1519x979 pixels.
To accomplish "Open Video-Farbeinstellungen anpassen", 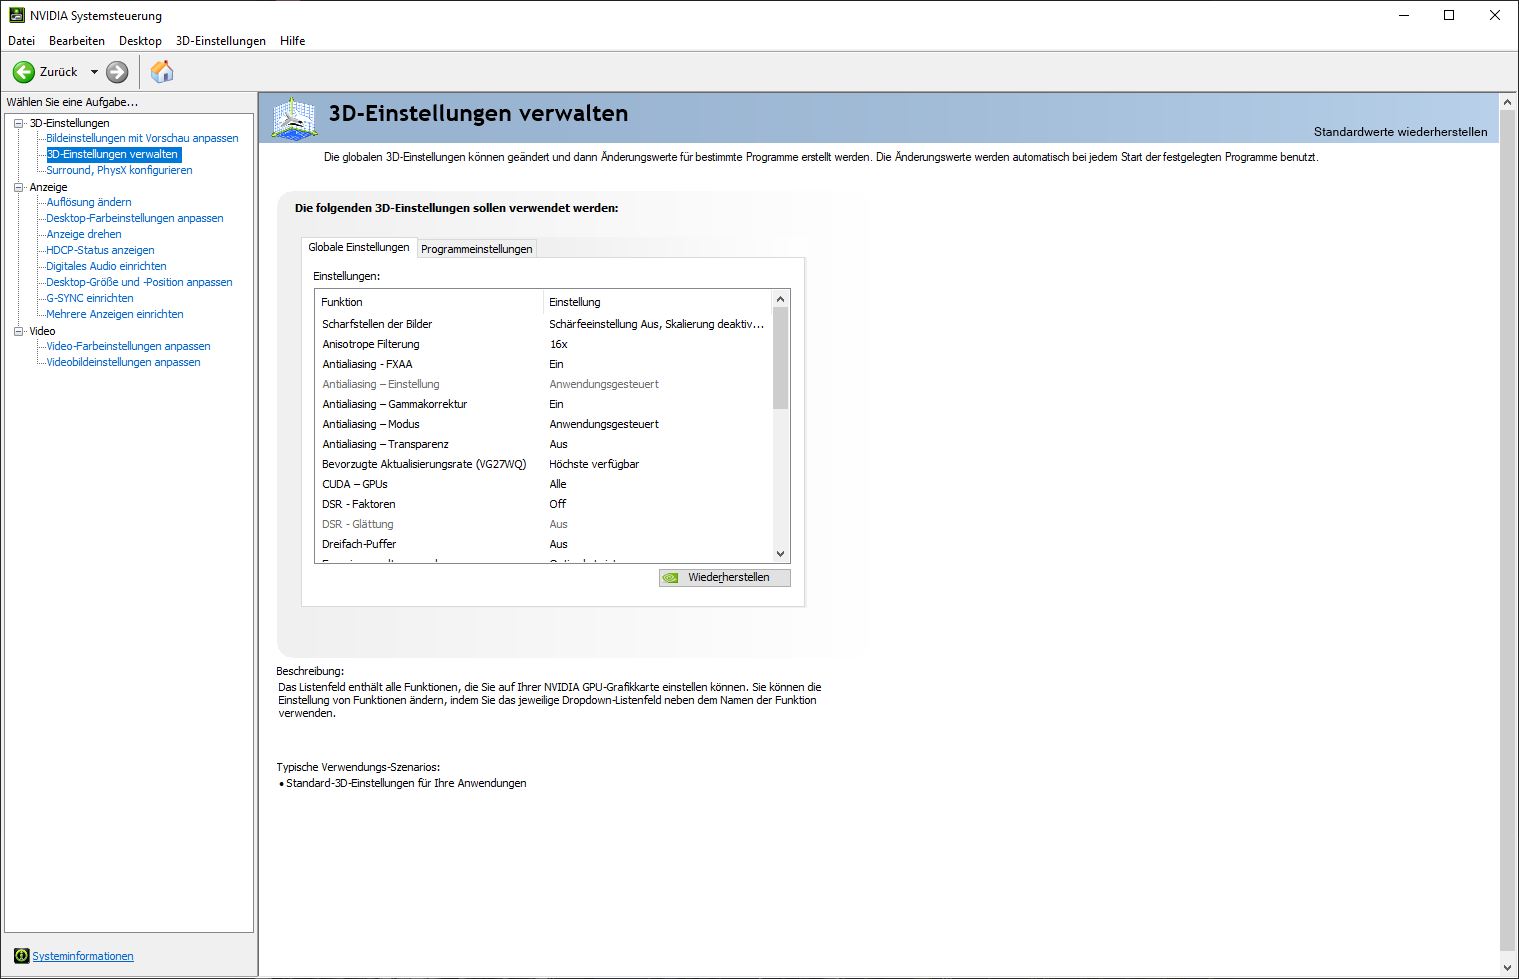I will click(128, 346).
